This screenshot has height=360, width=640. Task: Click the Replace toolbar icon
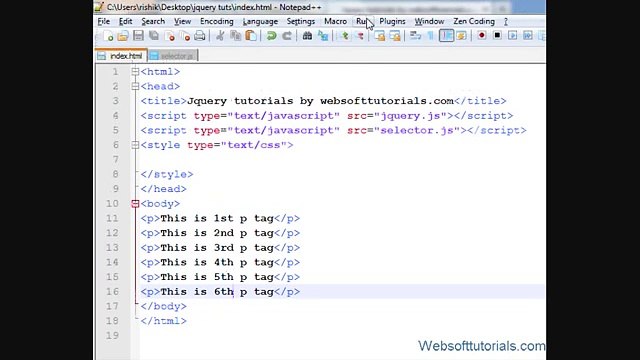point(323,36)
